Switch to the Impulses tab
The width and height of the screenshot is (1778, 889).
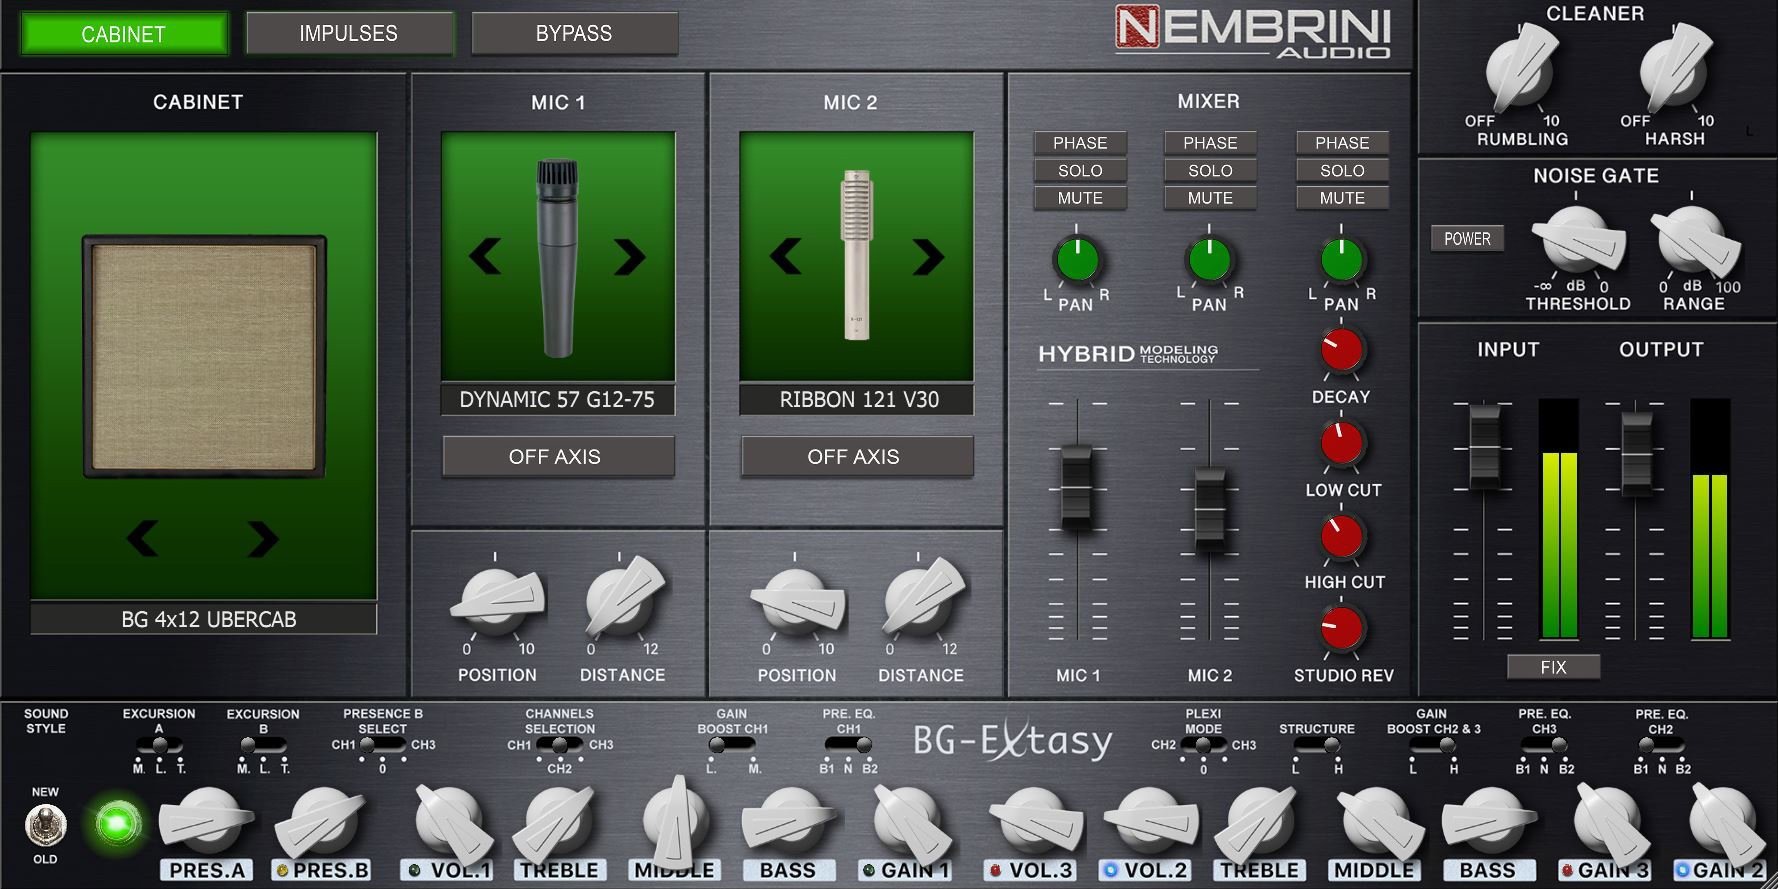point(348,34)
